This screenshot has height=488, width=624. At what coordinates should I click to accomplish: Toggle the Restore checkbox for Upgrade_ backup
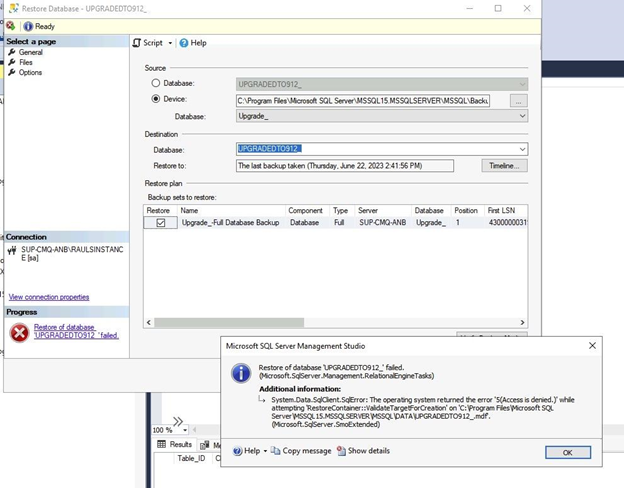click(160, 223)
